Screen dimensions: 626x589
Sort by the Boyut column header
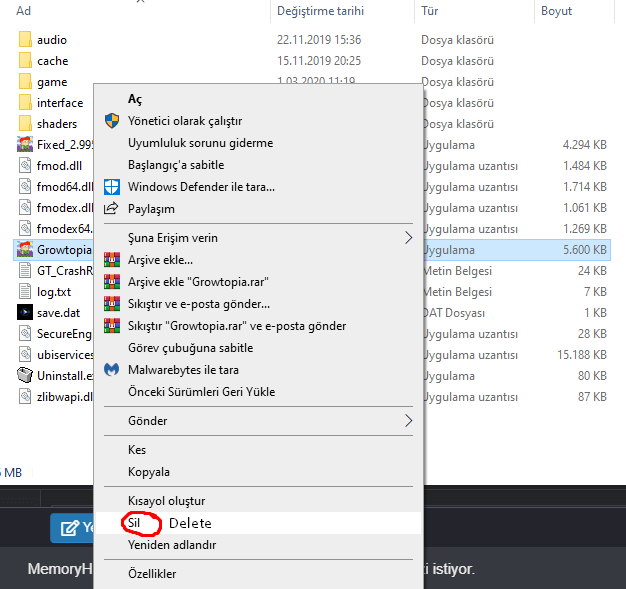pyautogui.click(x=557, y=11)
